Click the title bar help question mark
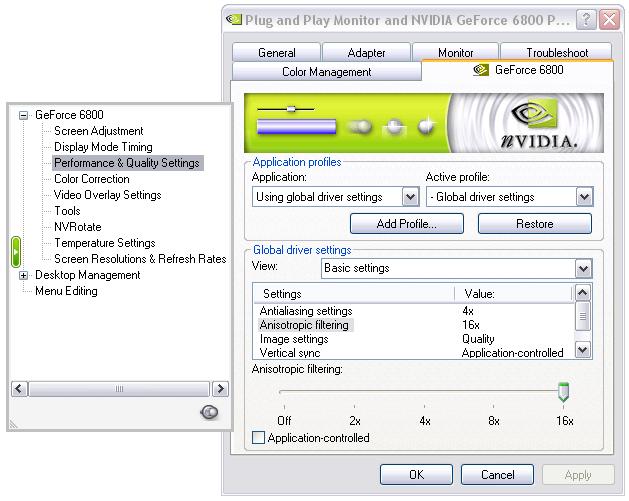This screenshot has width=629, height=501. click(x=584, y=19)
